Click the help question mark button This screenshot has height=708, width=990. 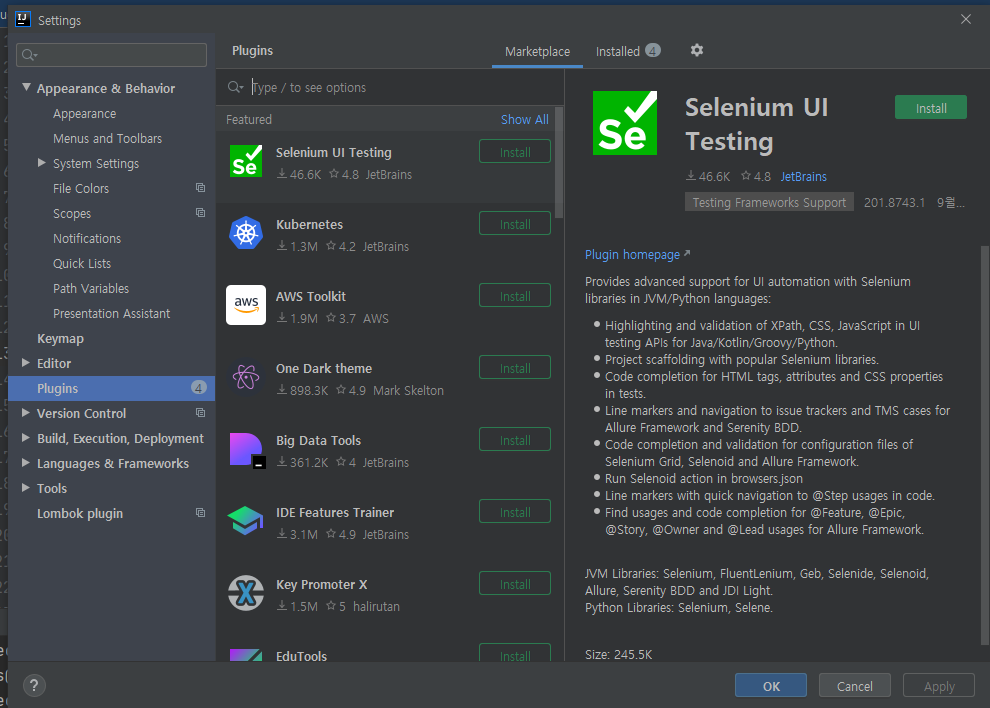coord(34,685)
